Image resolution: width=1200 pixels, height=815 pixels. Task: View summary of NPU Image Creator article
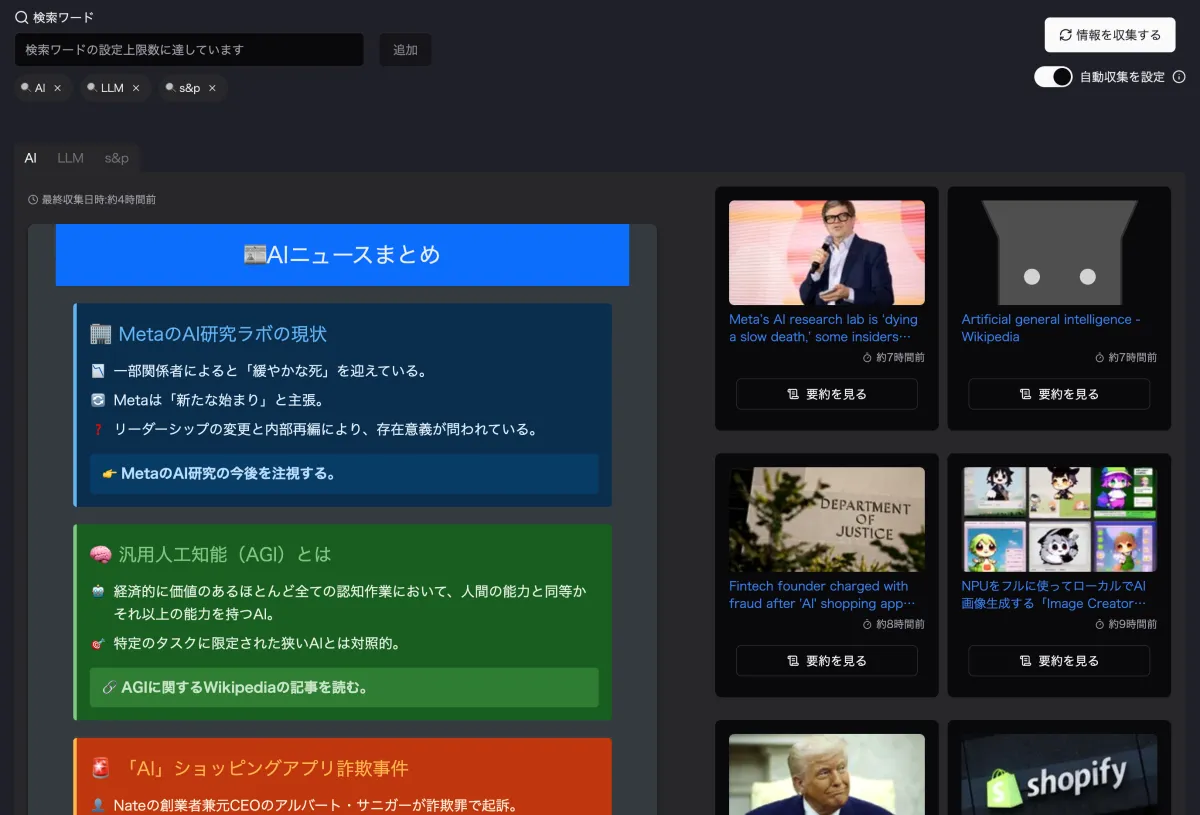[1058, 661]
